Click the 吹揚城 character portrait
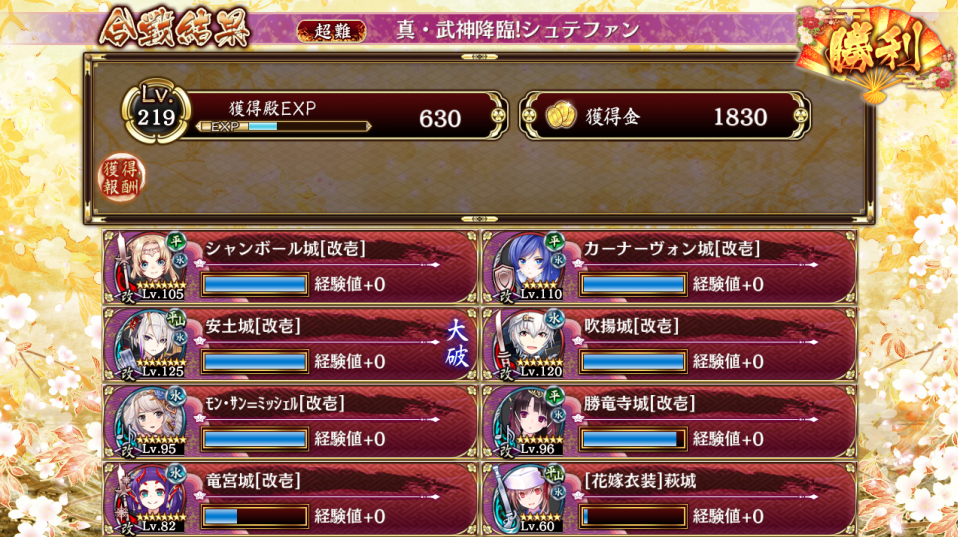Image resolution: width=960 pixels, height=537 pixels. coord(529,344)
